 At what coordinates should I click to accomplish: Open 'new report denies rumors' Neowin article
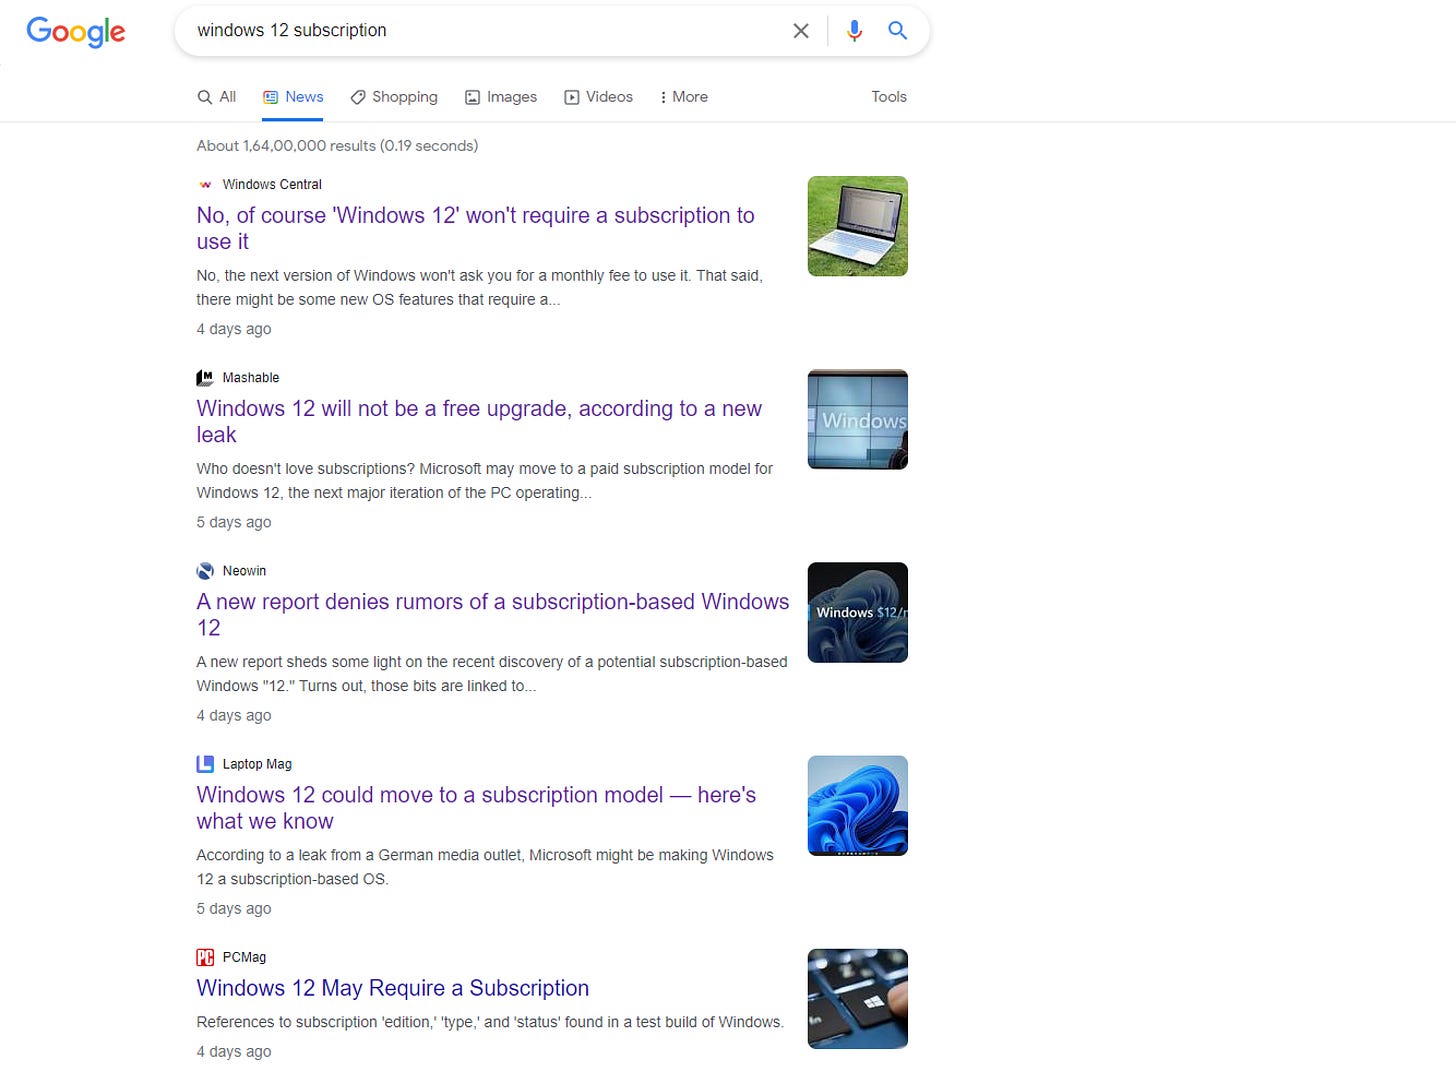pos(493,614)
